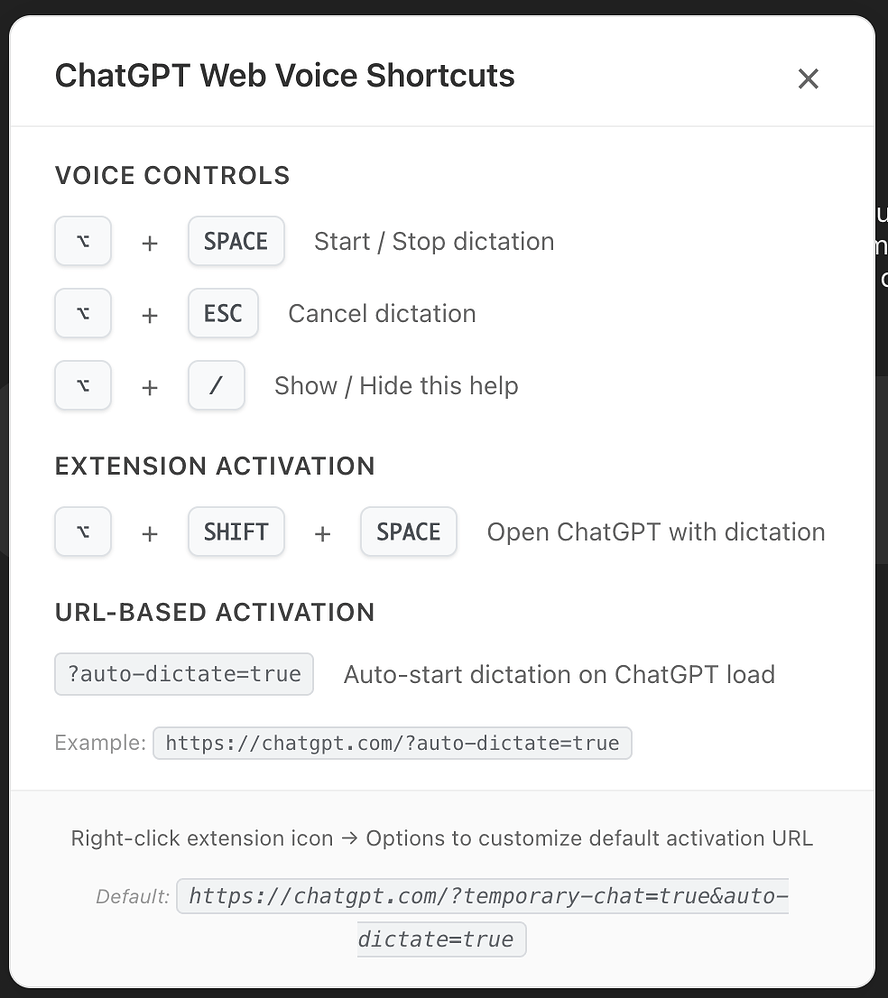Click the Option key icon beside SPACE

83,241
